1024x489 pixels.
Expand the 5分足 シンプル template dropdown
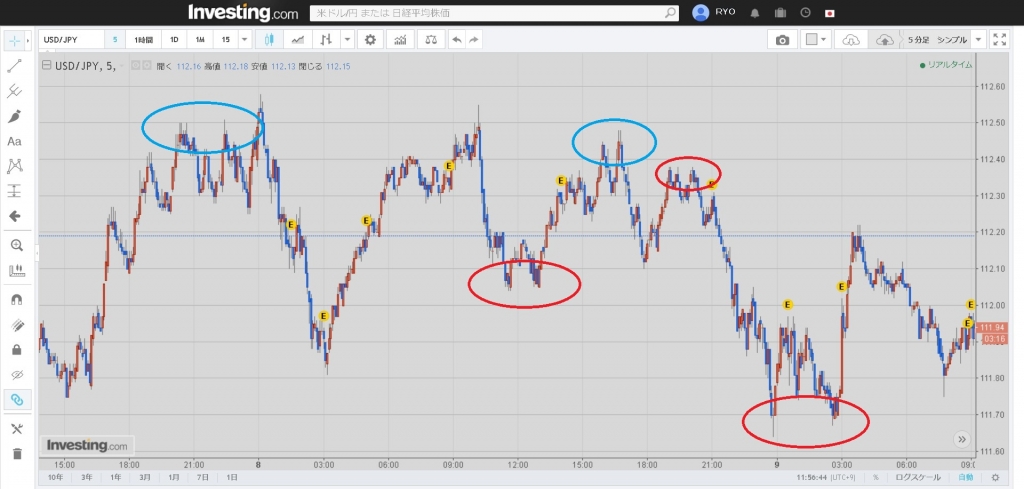coord(978,40)
